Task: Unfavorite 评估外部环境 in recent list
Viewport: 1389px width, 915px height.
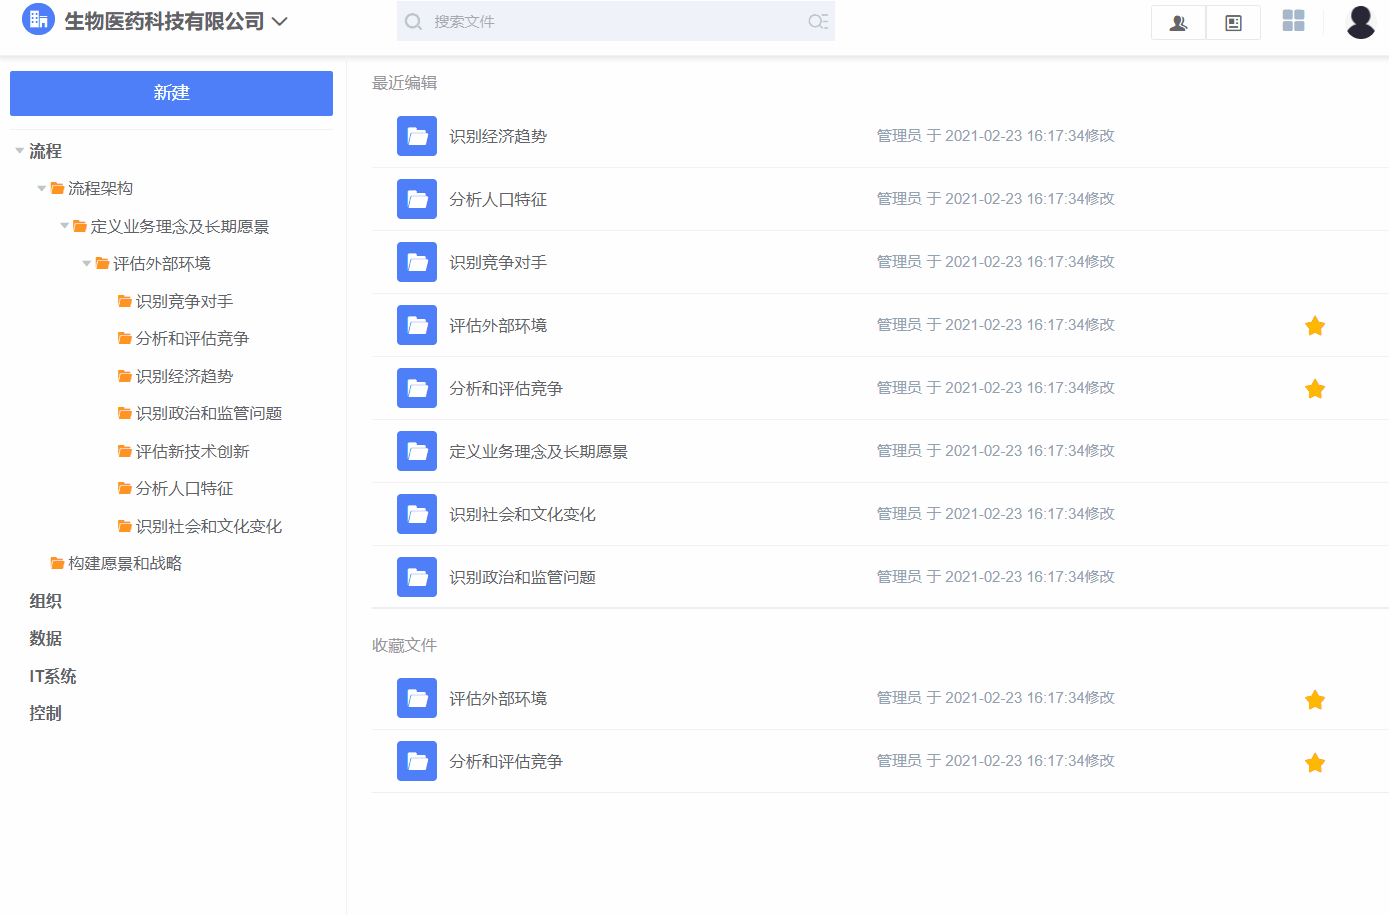Action: coord(1315,325)
